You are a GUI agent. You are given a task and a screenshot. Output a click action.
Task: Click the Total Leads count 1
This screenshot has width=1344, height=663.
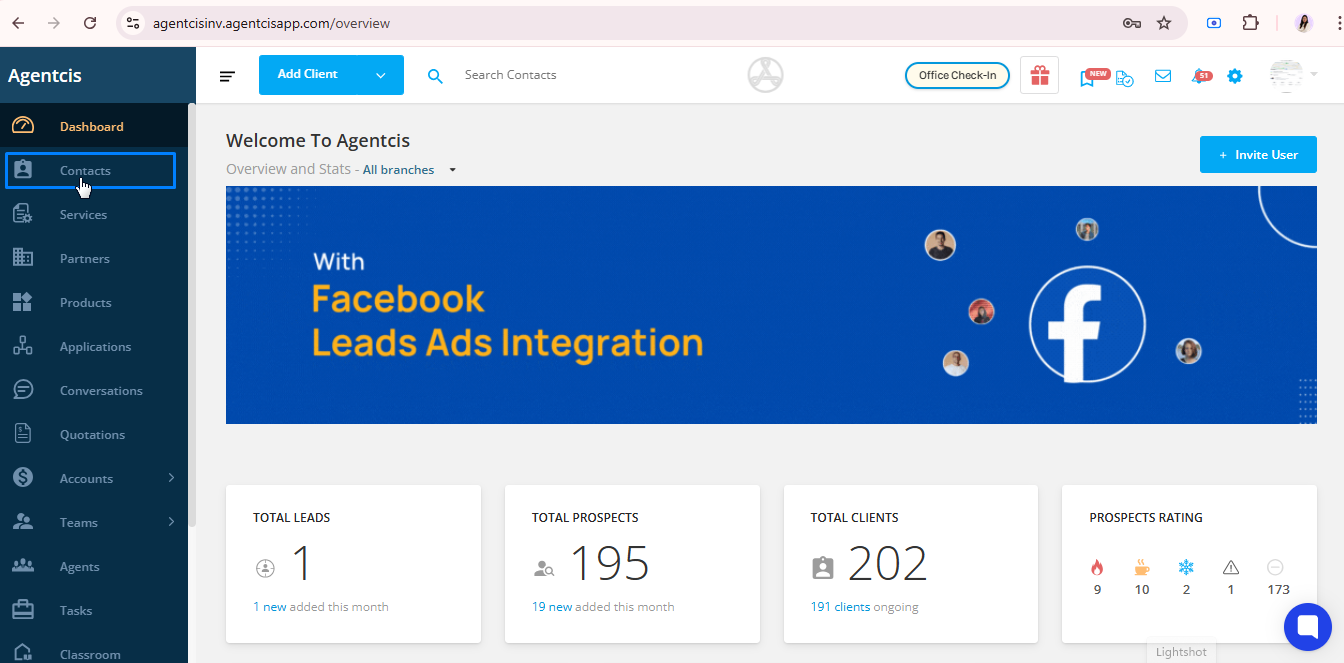click(301, 564)
